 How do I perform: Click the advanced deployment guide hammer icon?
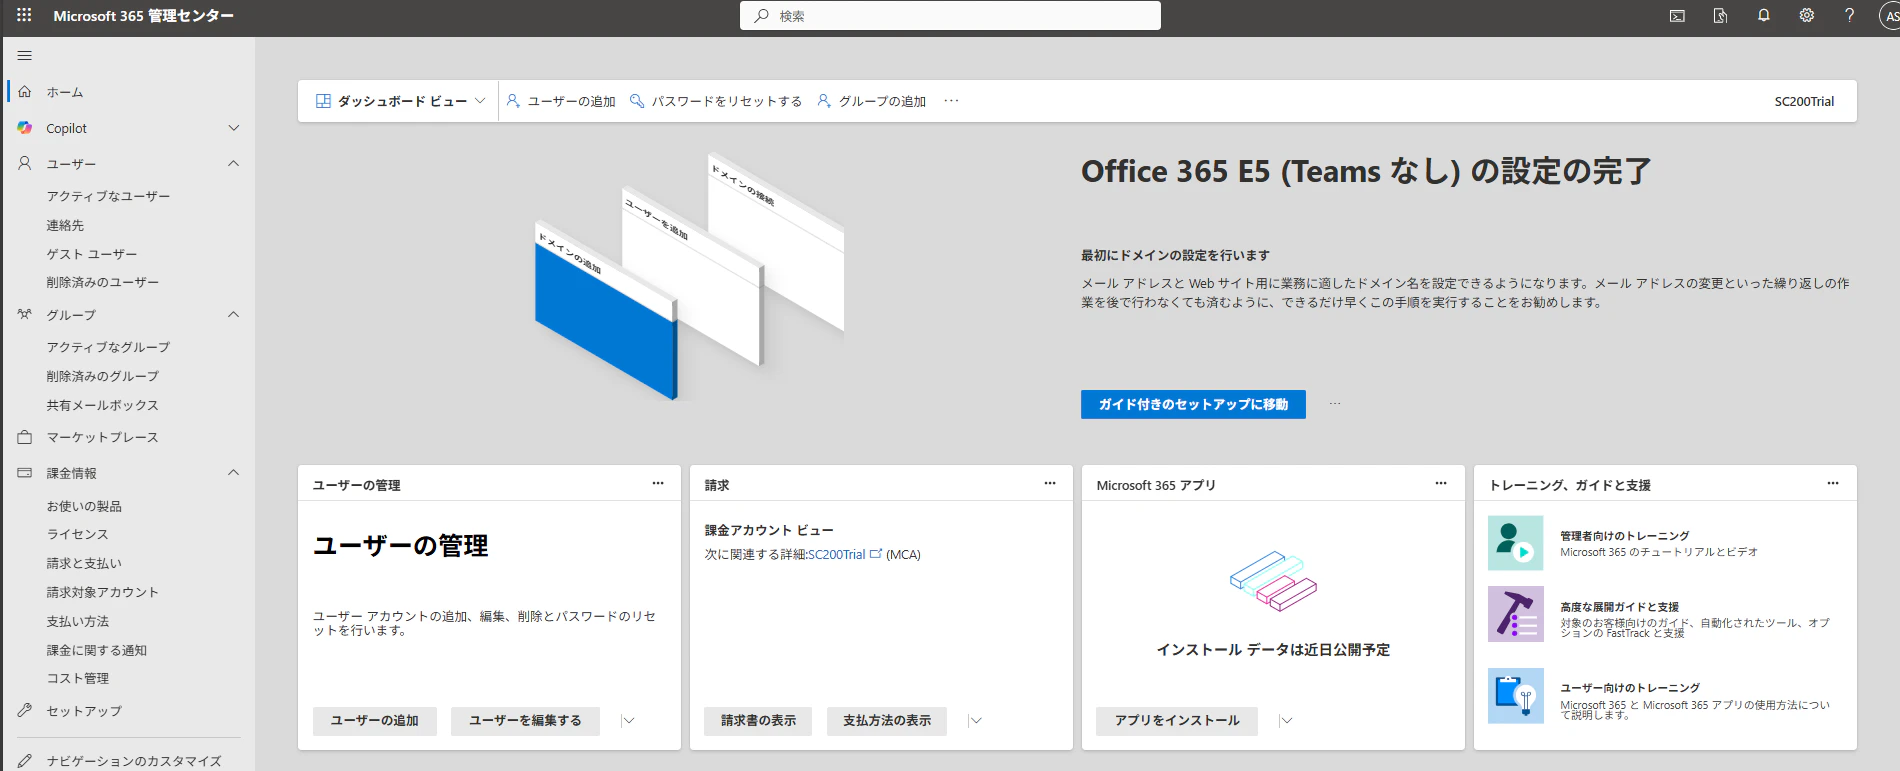(1516, 614)
